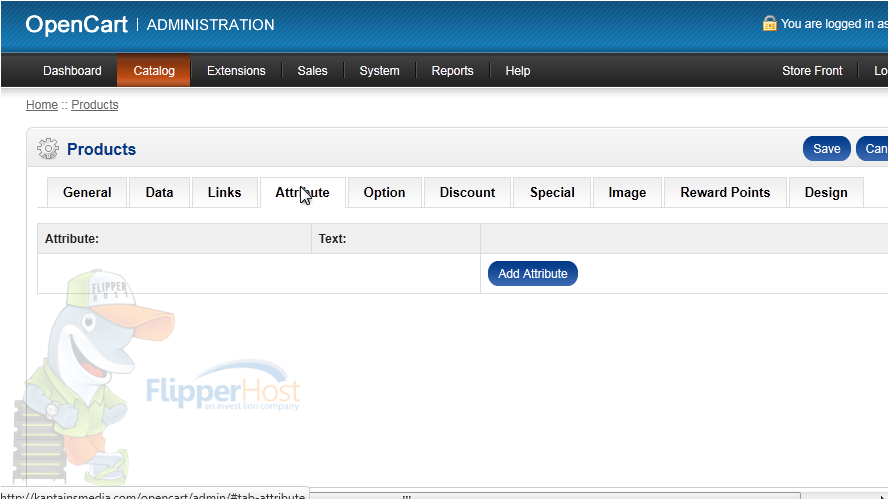Click the OpenCart logo text
Screen dimensions: 889x500
[x=77, y=24]
